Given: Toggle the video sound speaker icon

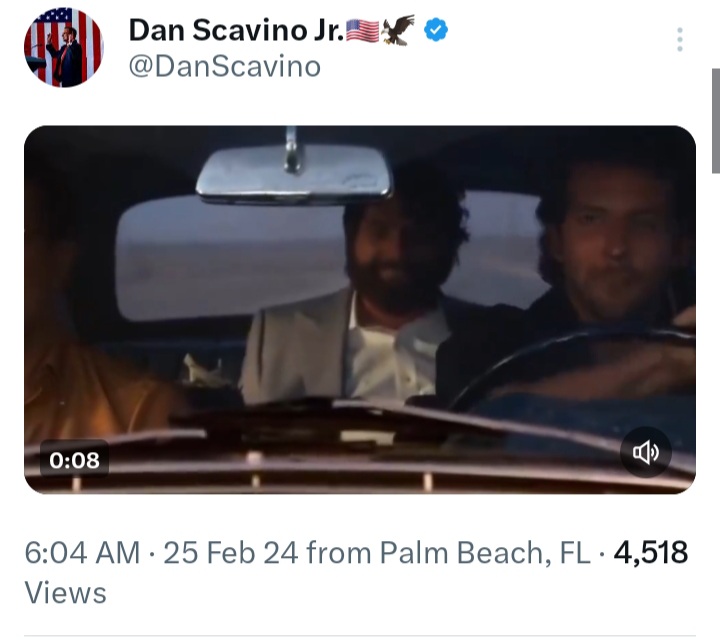Looking at the screenshot, I should [646, 452].
